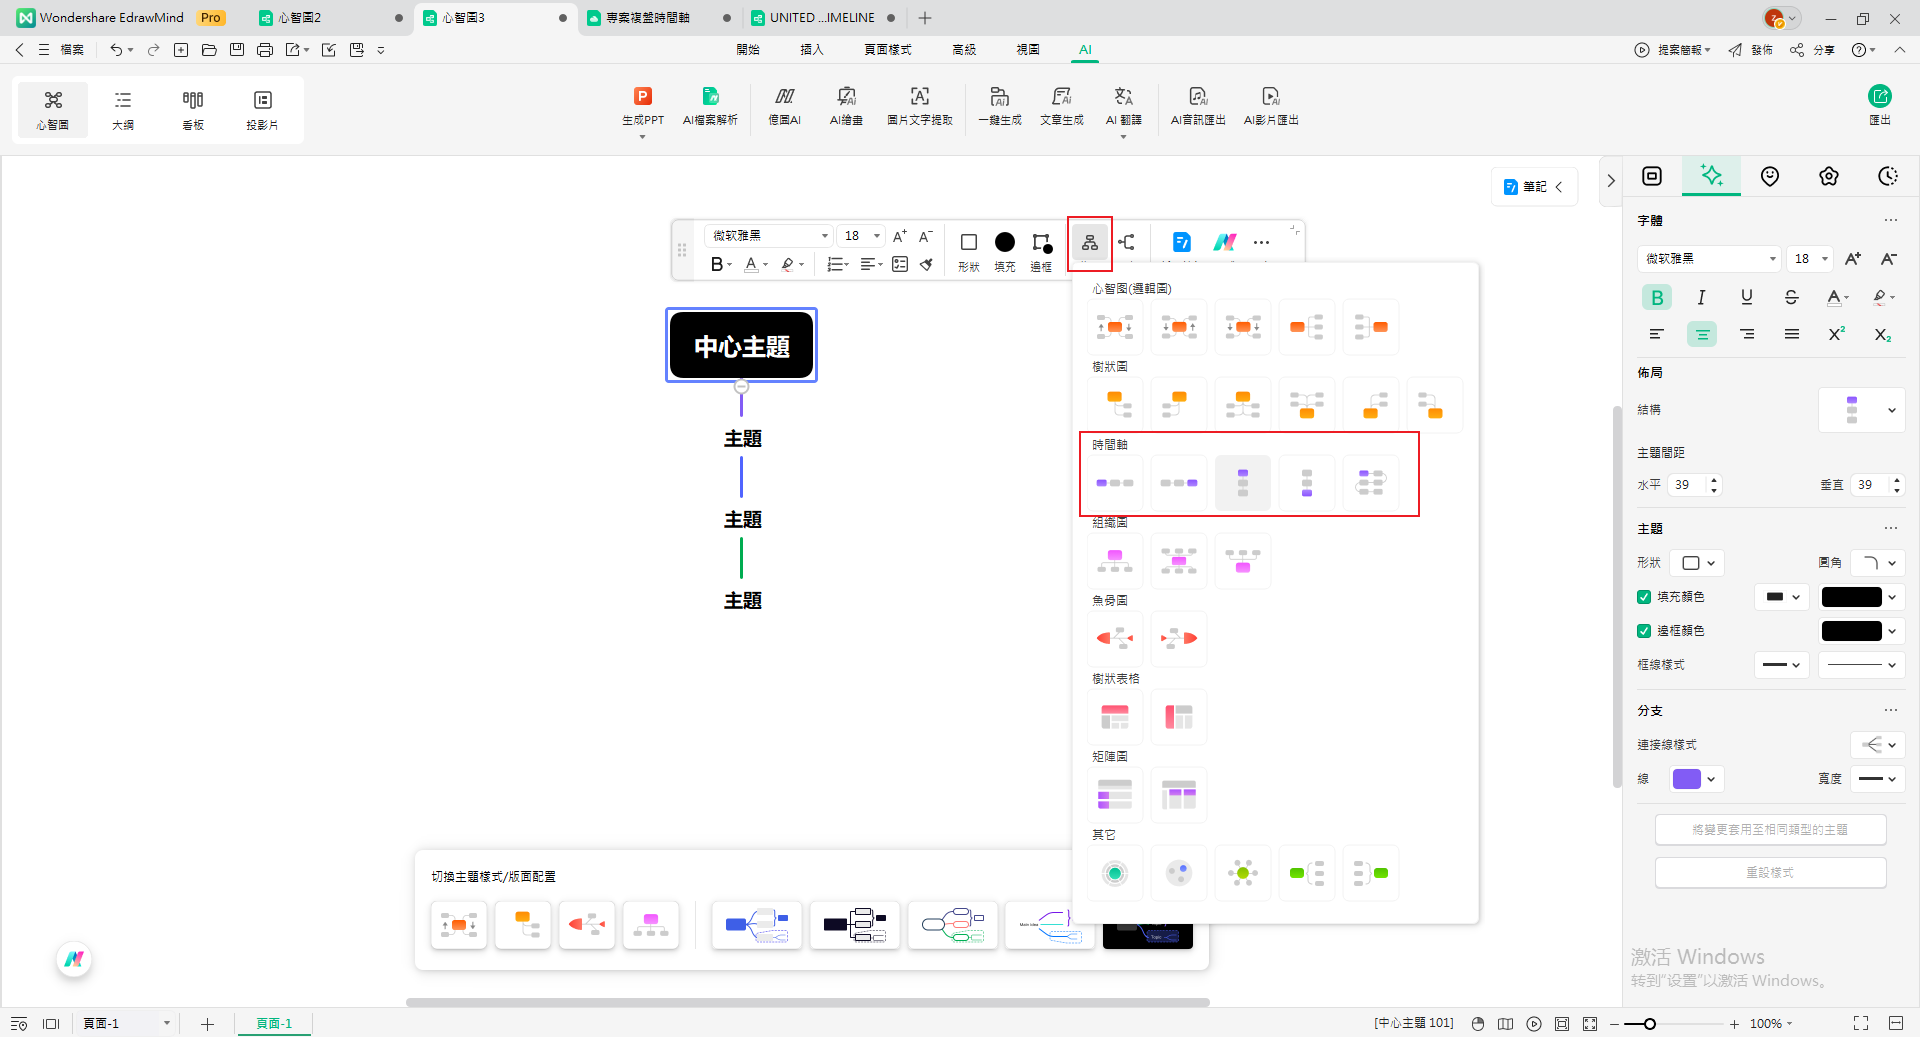
Task: Click the 重設樣式 button
Action: coord(1770,873)
